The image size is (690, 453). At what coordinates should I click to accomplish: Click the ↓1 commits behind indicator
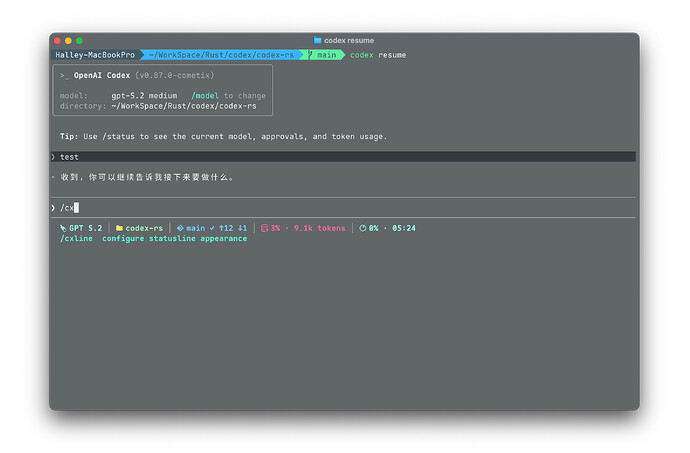(242, 228)
